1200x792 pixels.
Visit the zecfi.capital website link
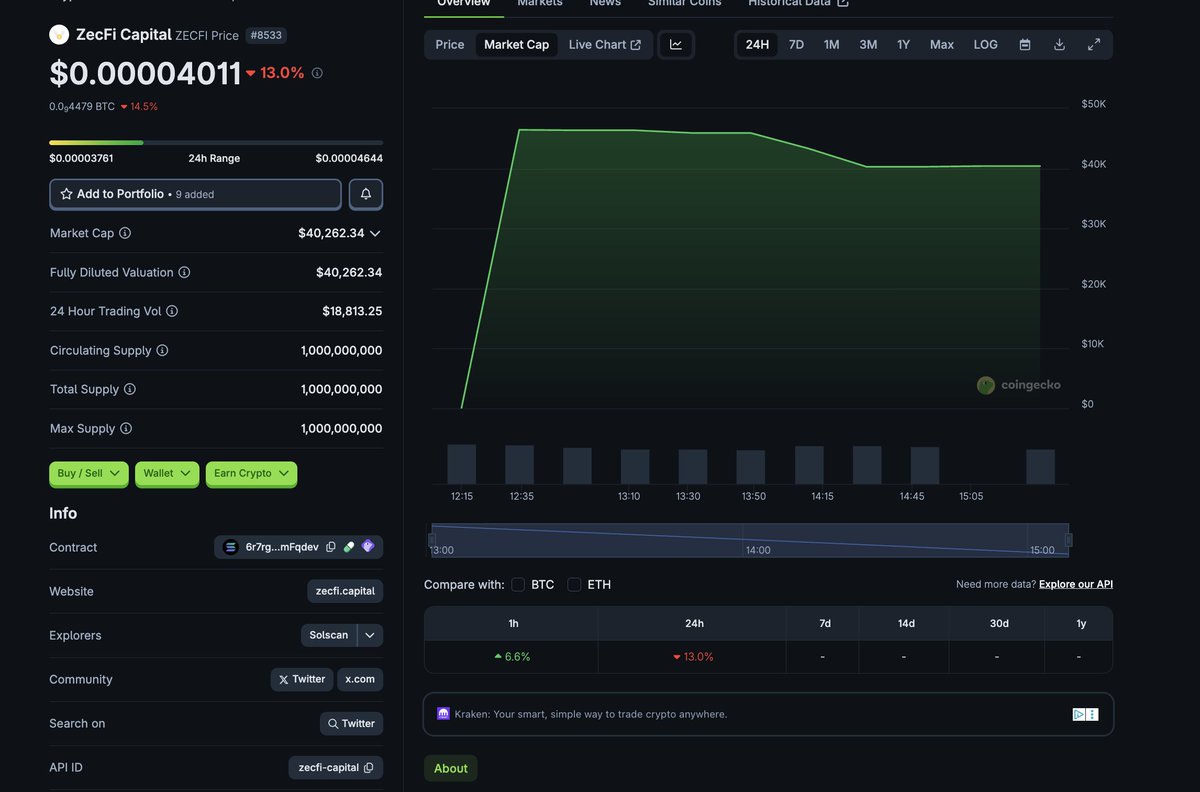click(345, 590)
